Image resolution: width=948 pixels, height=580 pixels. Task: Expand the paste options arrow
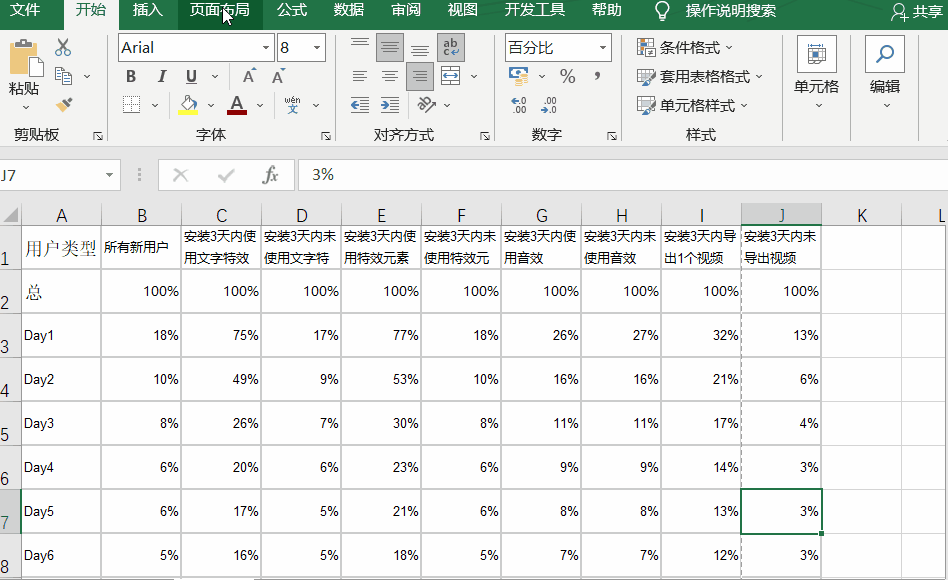click(25, 108)
